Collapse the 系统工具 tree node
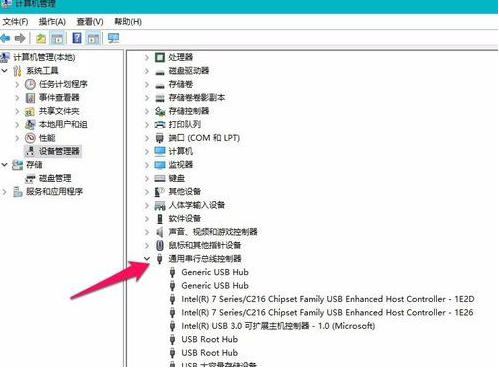Viewport: 499px width, 368px height. (4, 71)
